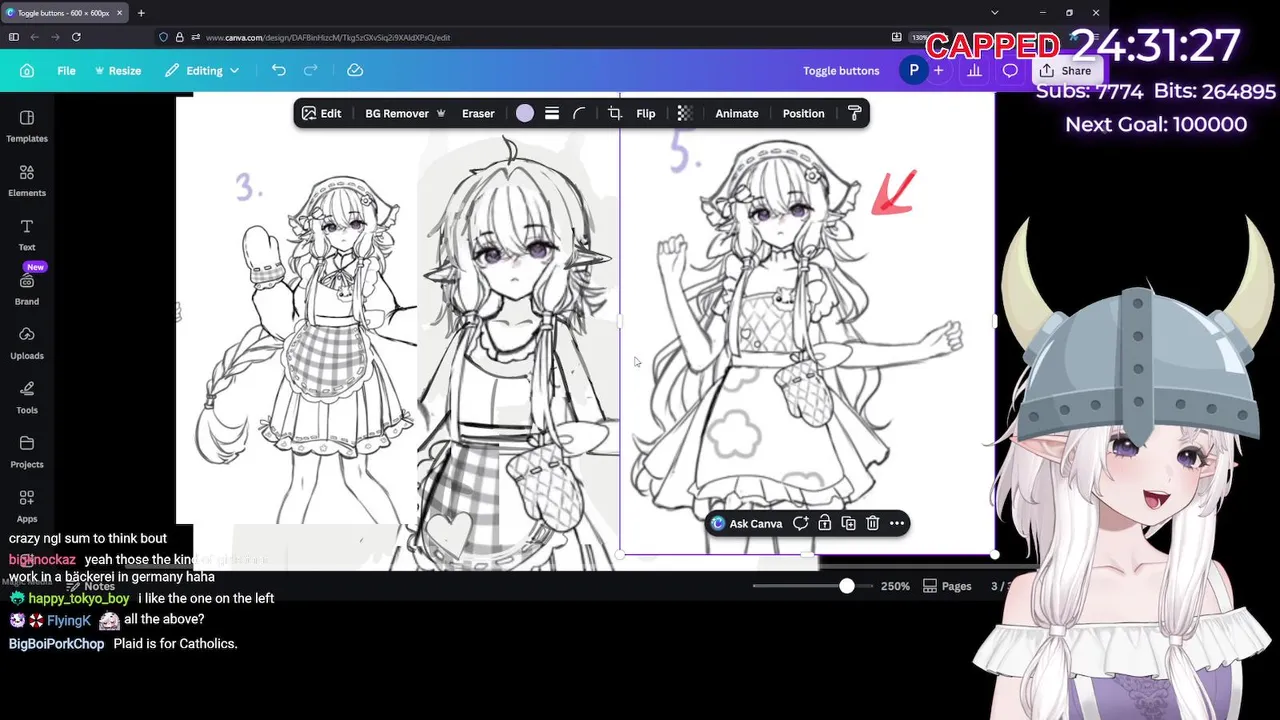The width and height of the screenshot is (1280, 720).
Task: Add collaborator with plus icon
Action: (938, 70)
